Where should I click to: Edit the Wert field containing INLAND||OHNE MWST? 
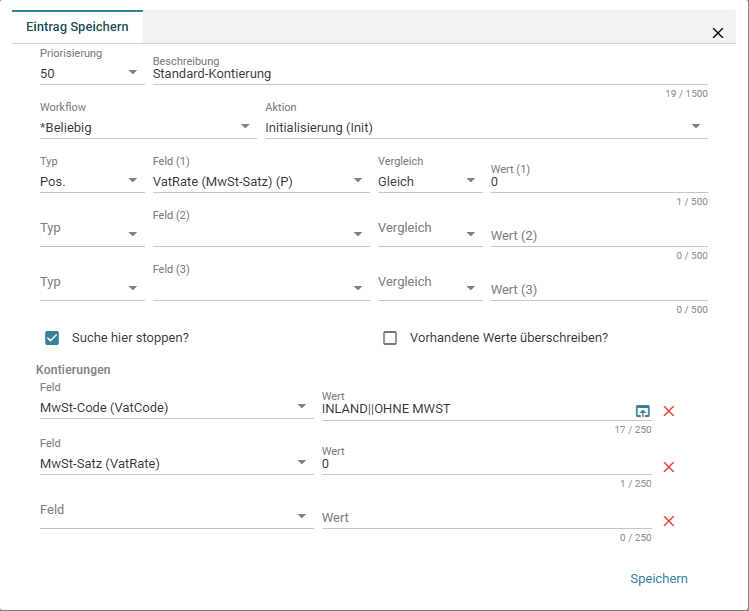click(477, 409)
